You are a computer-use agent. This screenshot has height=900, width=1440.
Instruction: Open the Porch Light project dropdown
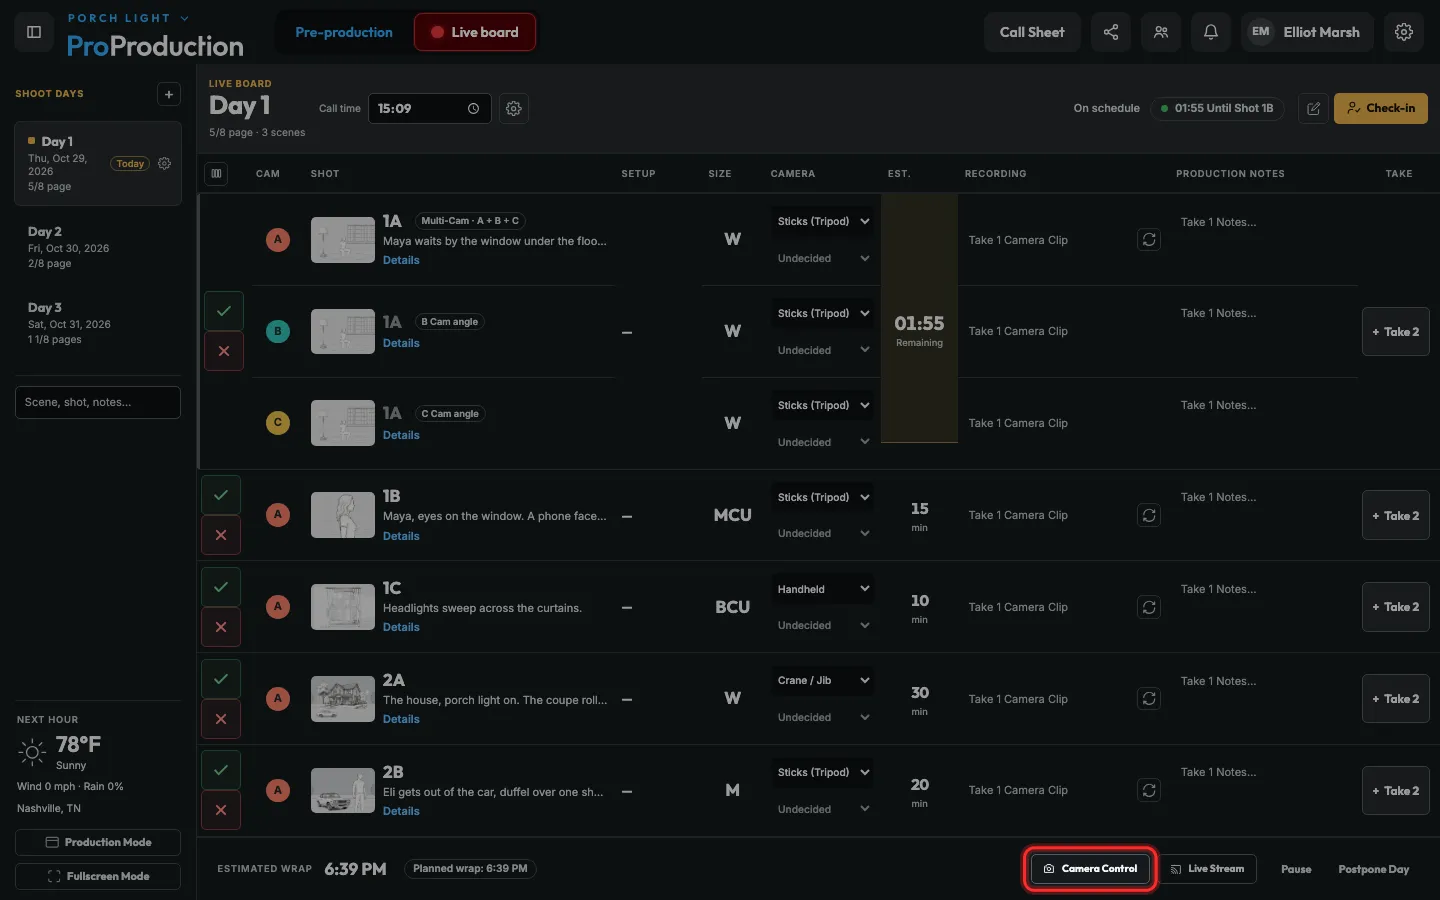(x=128, y=18)
